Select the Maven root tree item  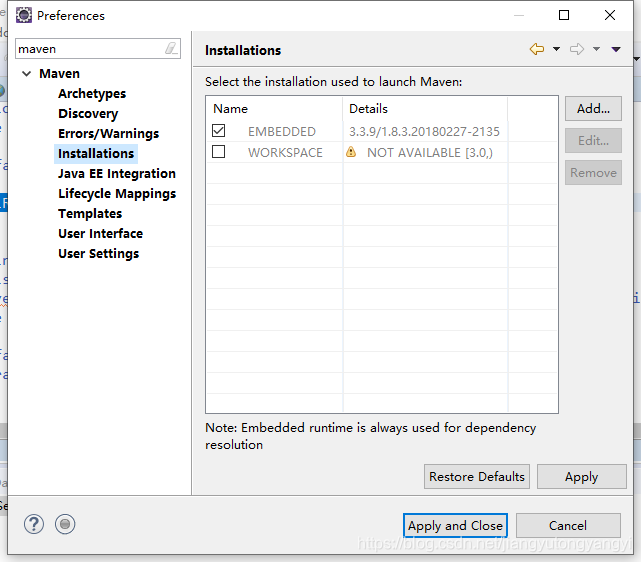59,74
